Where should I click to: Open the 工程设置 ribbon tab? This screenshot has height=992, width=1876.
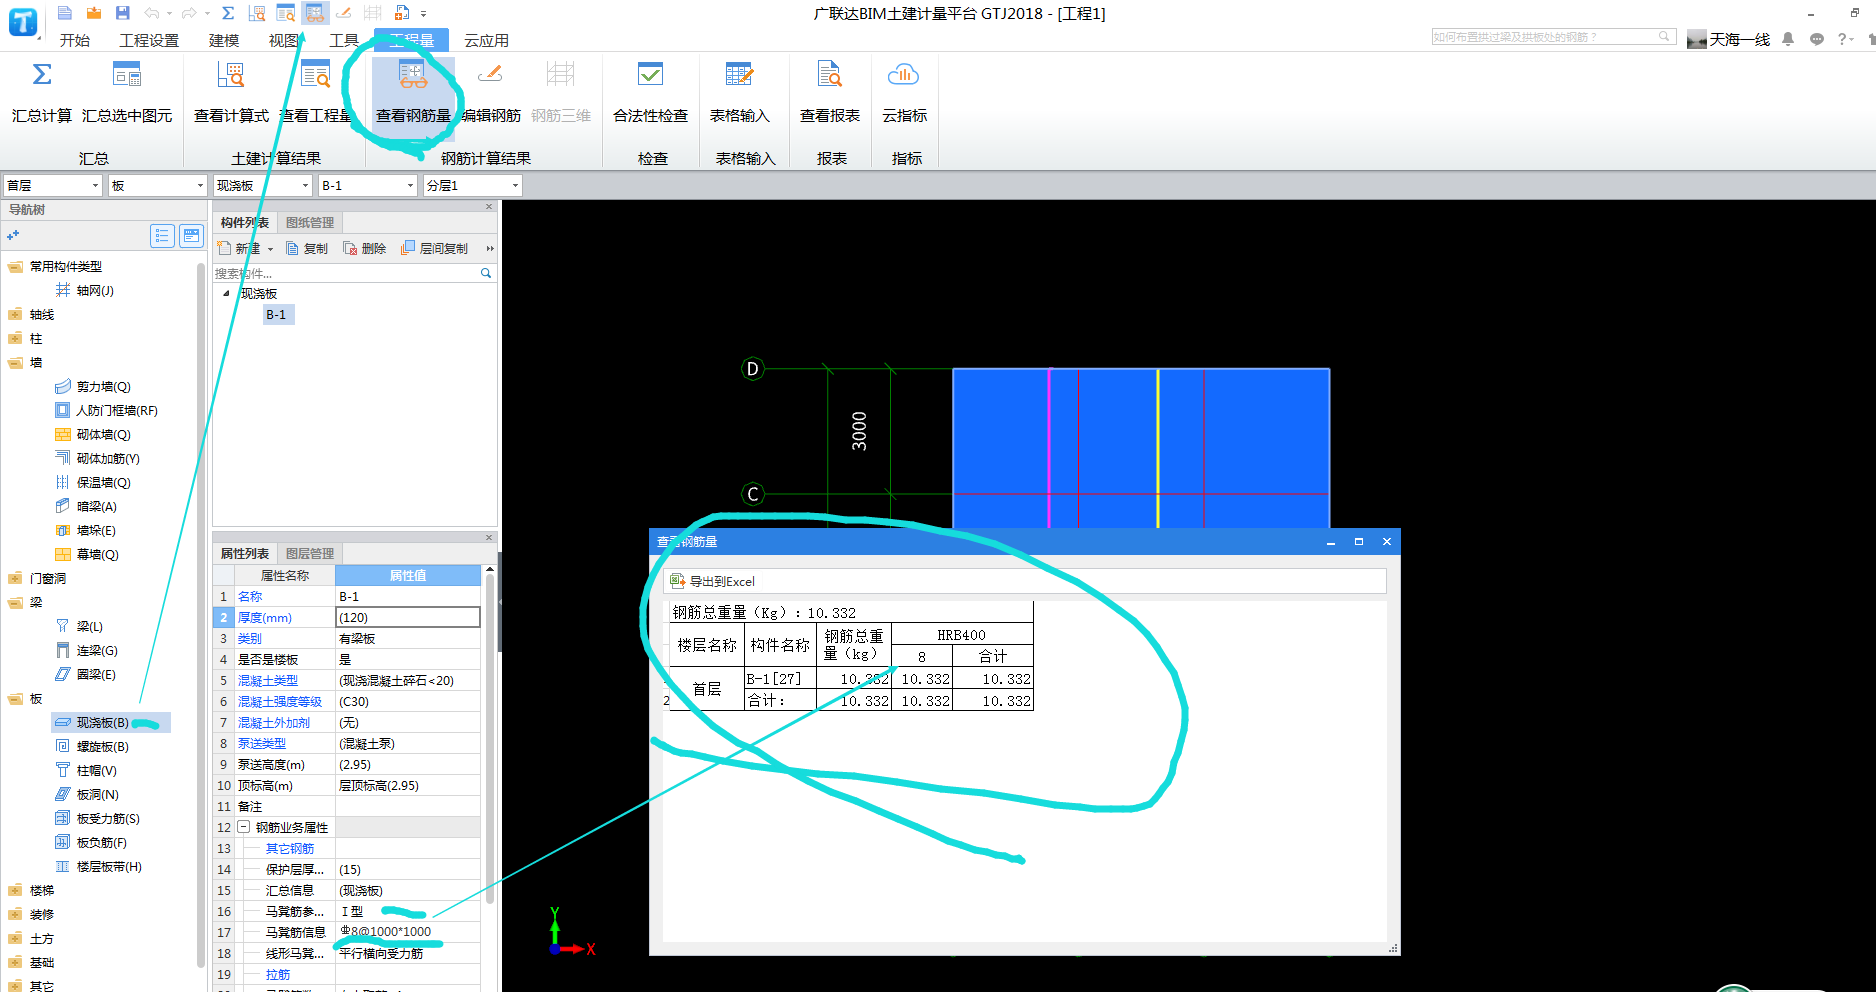coord(149,40)
